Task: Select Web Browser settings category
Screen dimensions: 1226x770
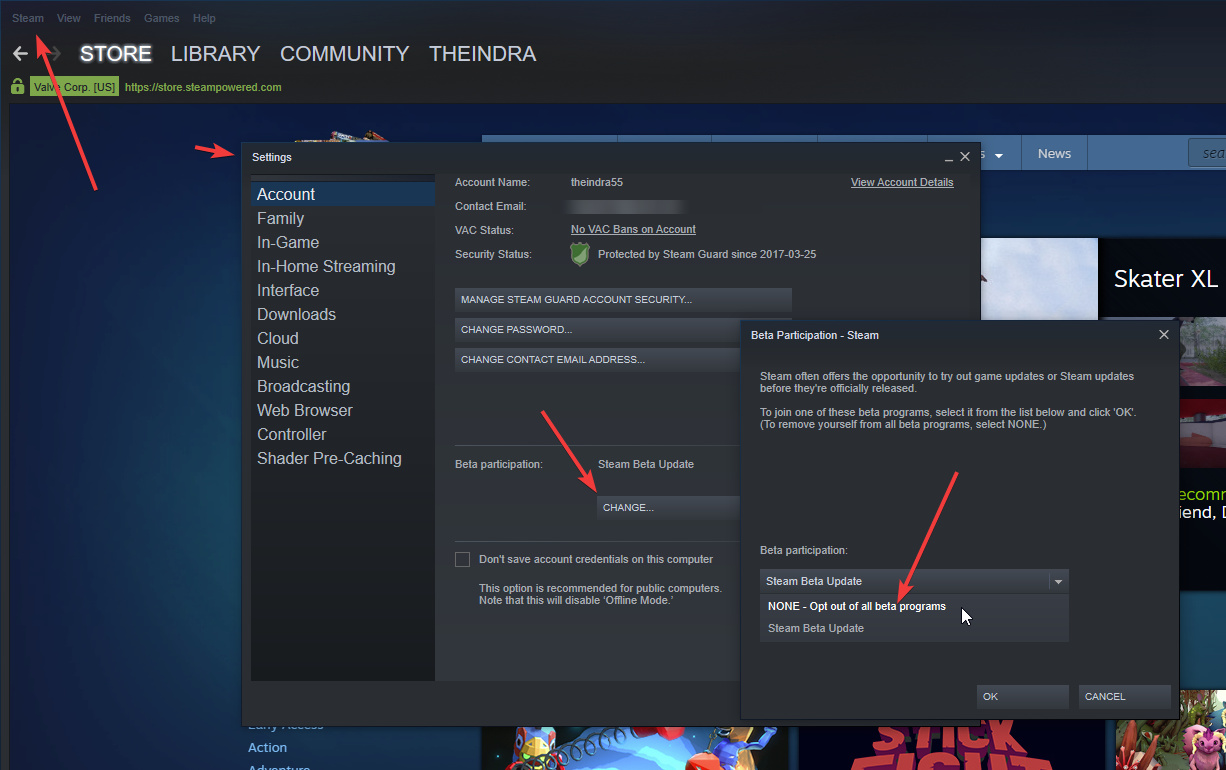Action: click(x=343, y=410)
